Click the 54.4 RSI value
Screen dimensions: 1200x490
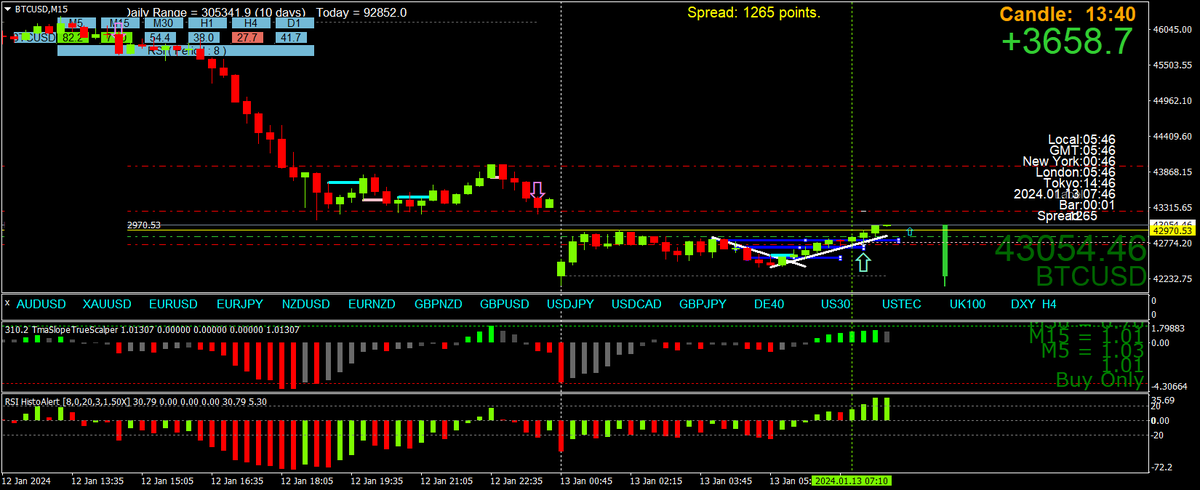[x=160, y=37]
